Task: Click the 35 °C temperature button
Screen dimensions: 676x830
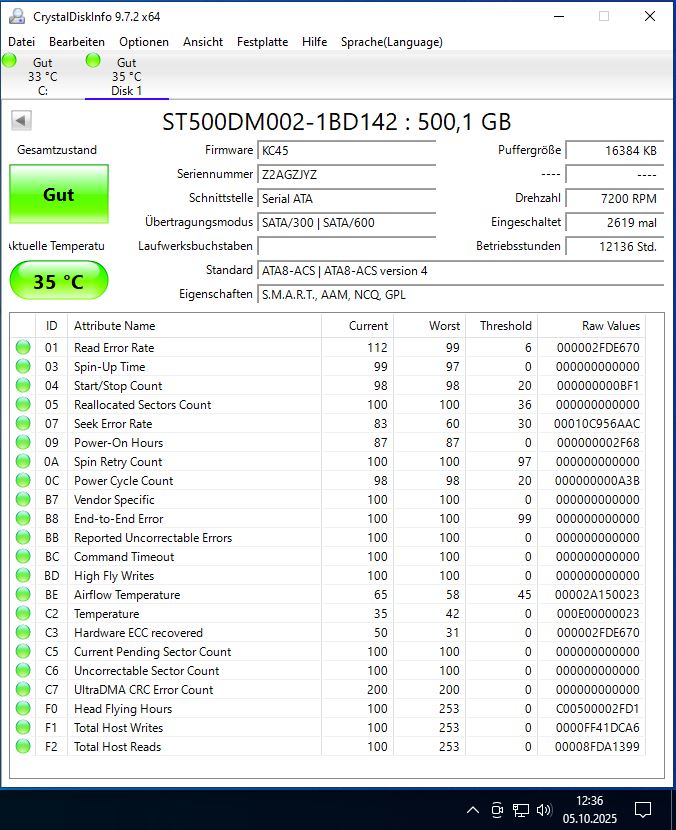Action: click(59, 281)
